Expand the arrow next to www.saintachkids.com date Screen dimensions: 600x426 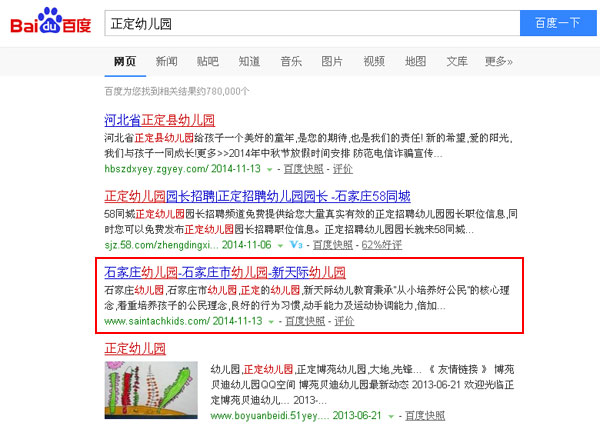pos(271,322)
